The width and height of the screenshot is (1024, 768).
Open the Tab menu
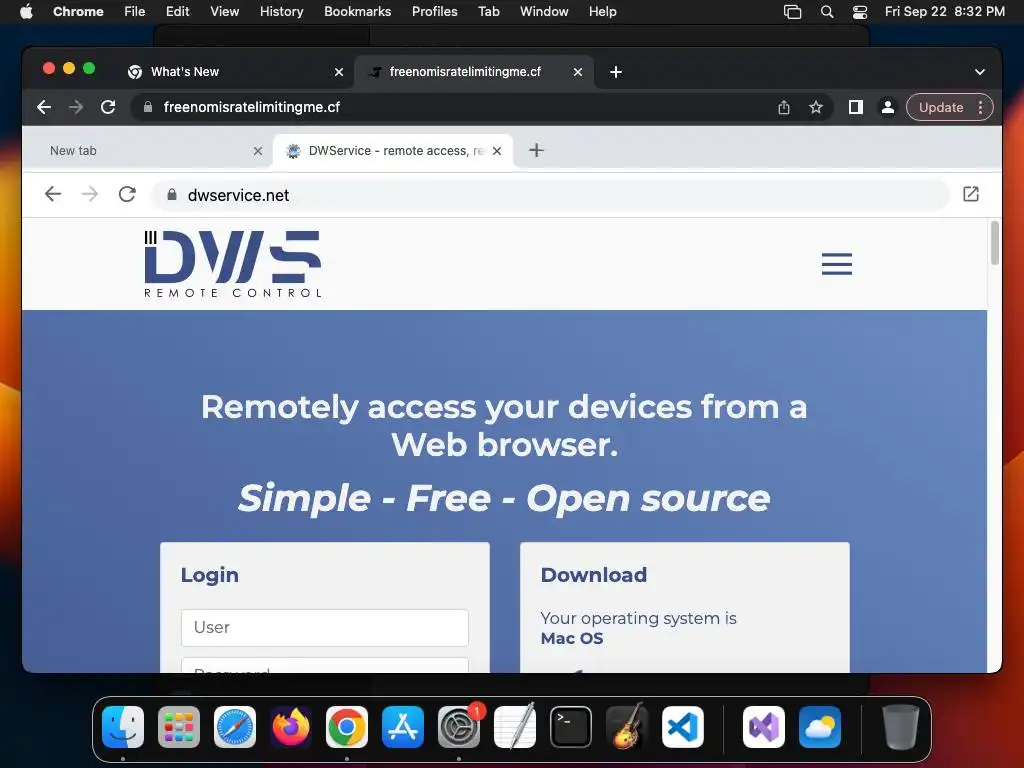click(488, 12)
